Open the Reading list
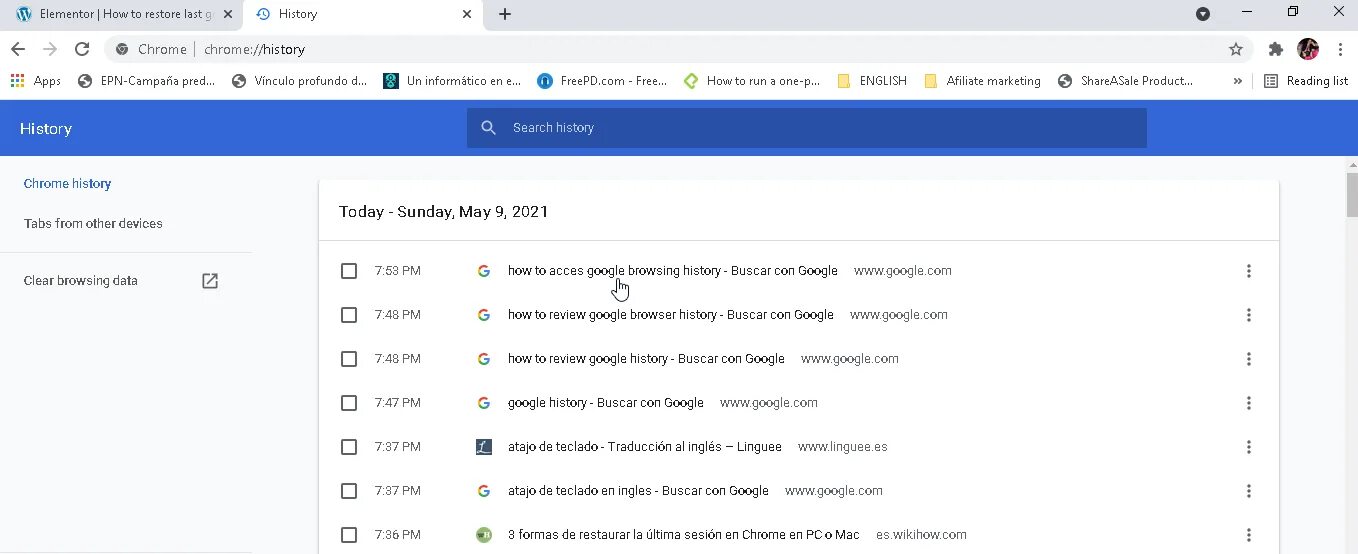1358x554 pixels. point(1306,81)
